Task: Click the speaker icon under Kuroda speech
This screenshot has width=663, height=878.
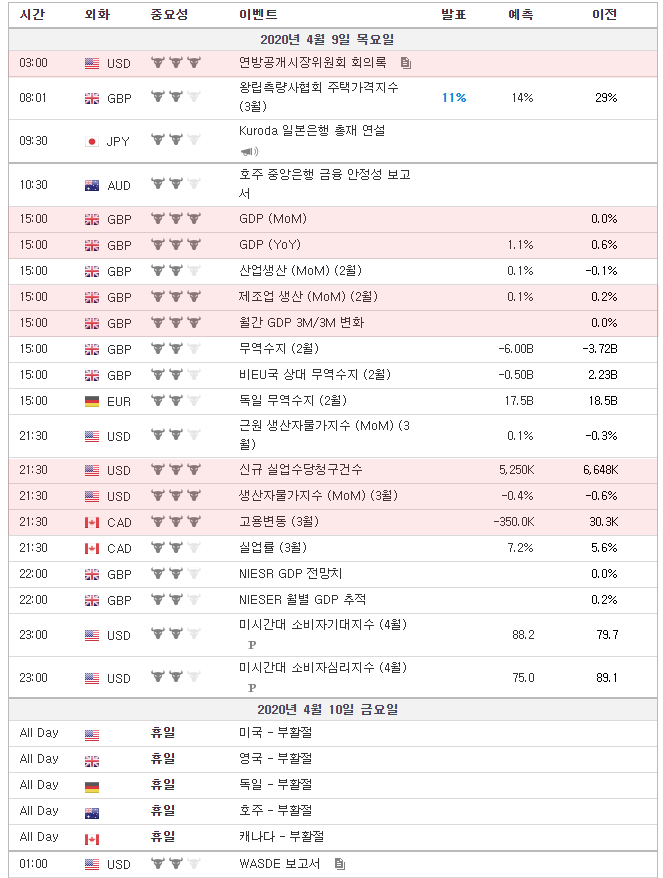Action: [250, 151]
